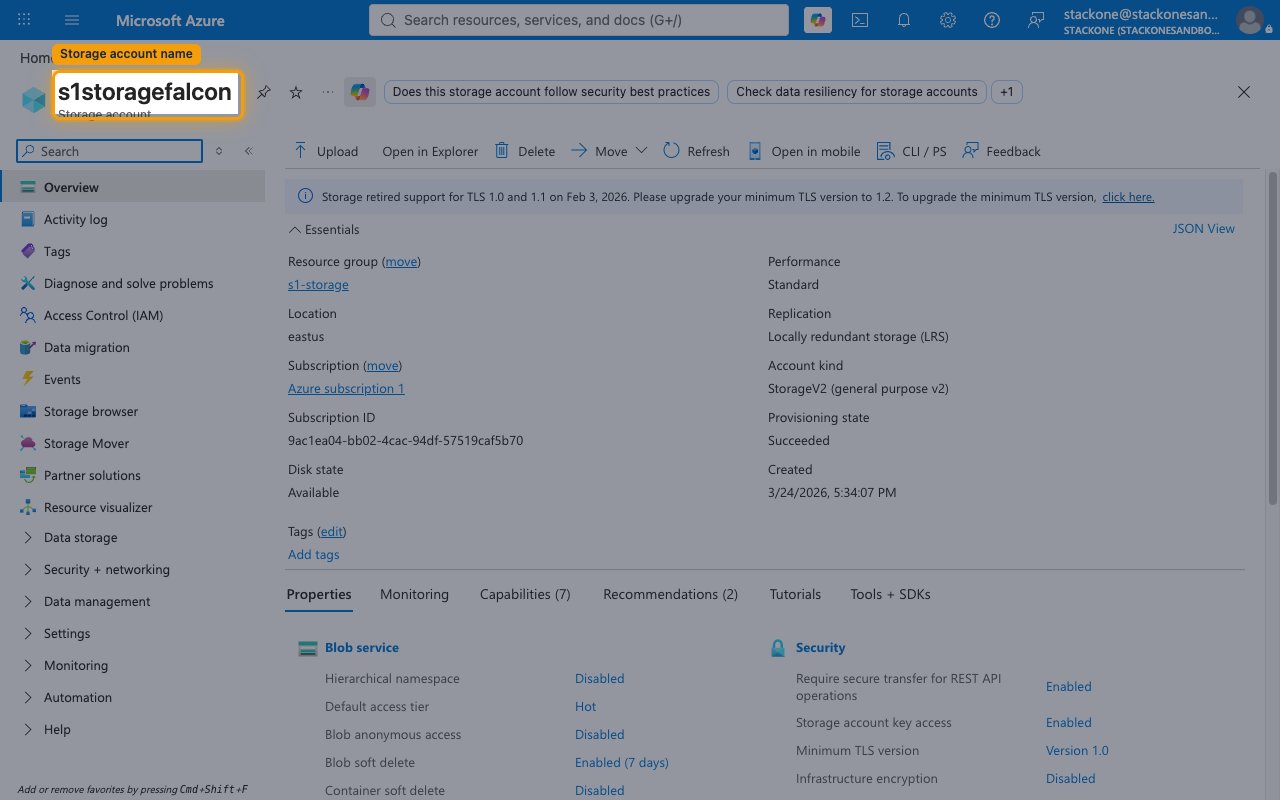The width and height of the screenshot is (1280, 800).
Task: Select Overview in the sidebar
Action: [133, 187]
